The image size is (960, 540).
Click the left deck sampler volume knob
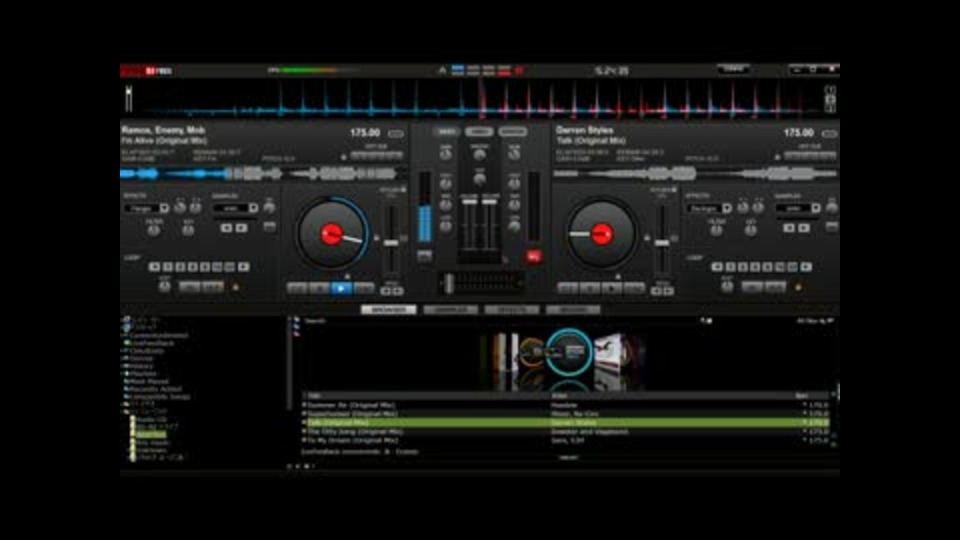pos(269,208)
